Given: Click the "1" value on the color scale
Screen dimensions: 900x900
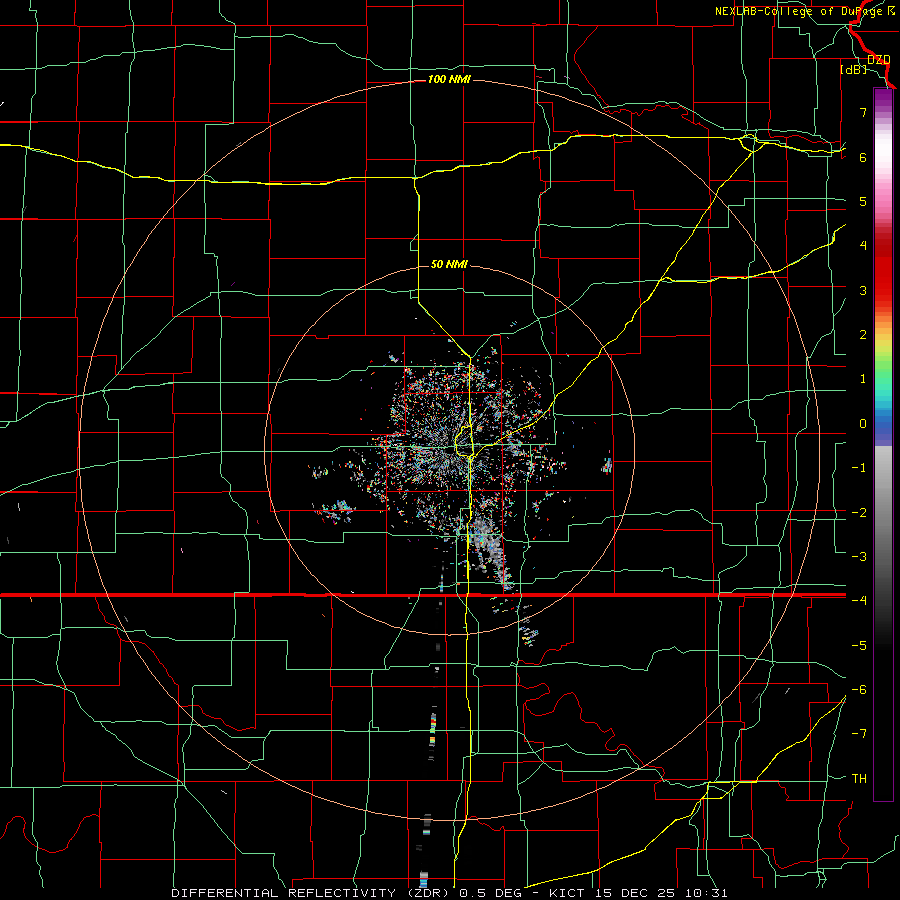Looking at the screenshot, I should coord(863,379).
